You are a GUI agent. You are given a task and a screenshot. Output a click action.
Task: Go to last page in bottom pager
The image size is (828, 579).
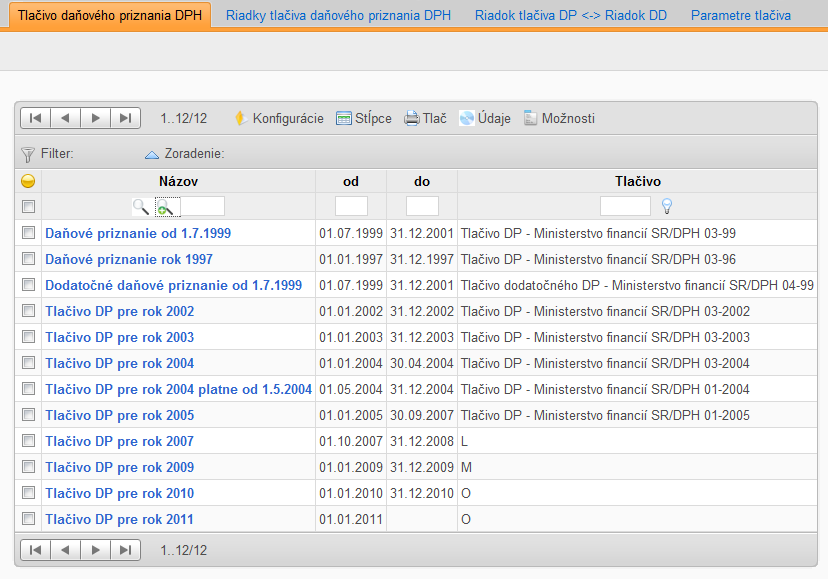(x=126, y=550)
